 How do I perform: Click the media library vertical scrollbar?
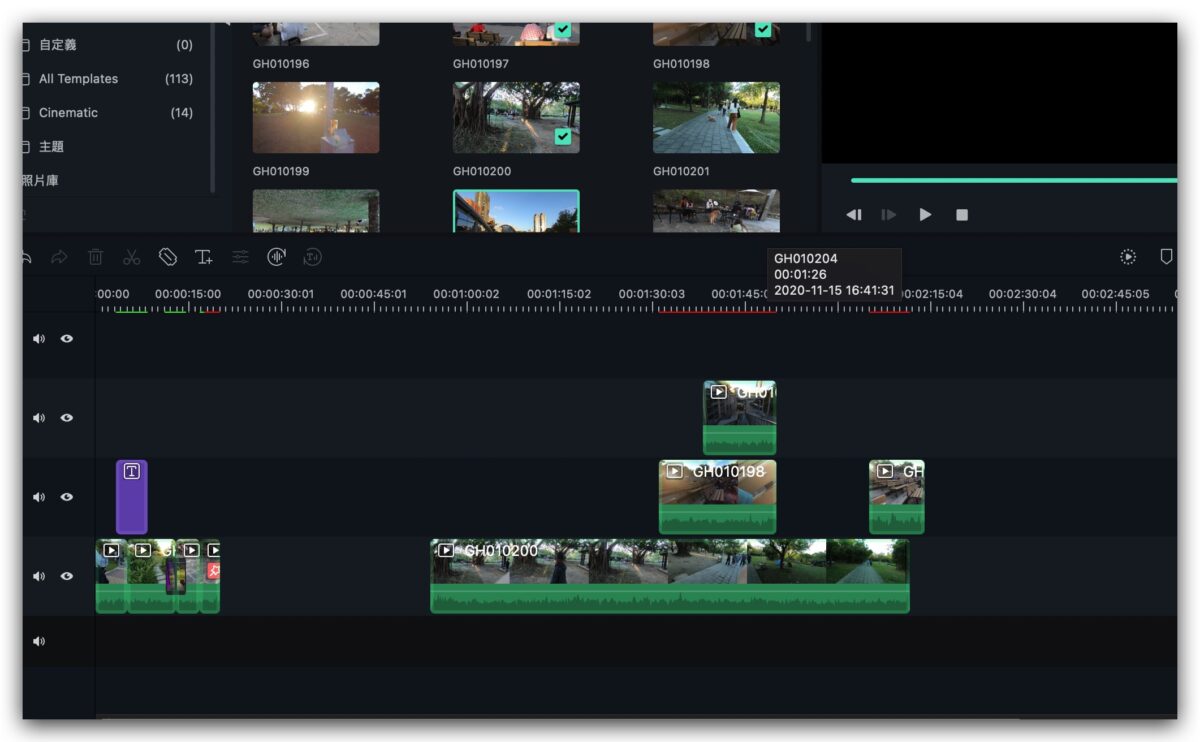[809, 32]
